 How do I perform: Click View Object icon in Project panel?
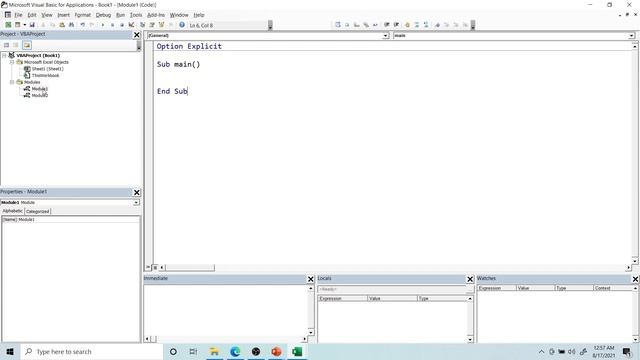coord(16,45)
